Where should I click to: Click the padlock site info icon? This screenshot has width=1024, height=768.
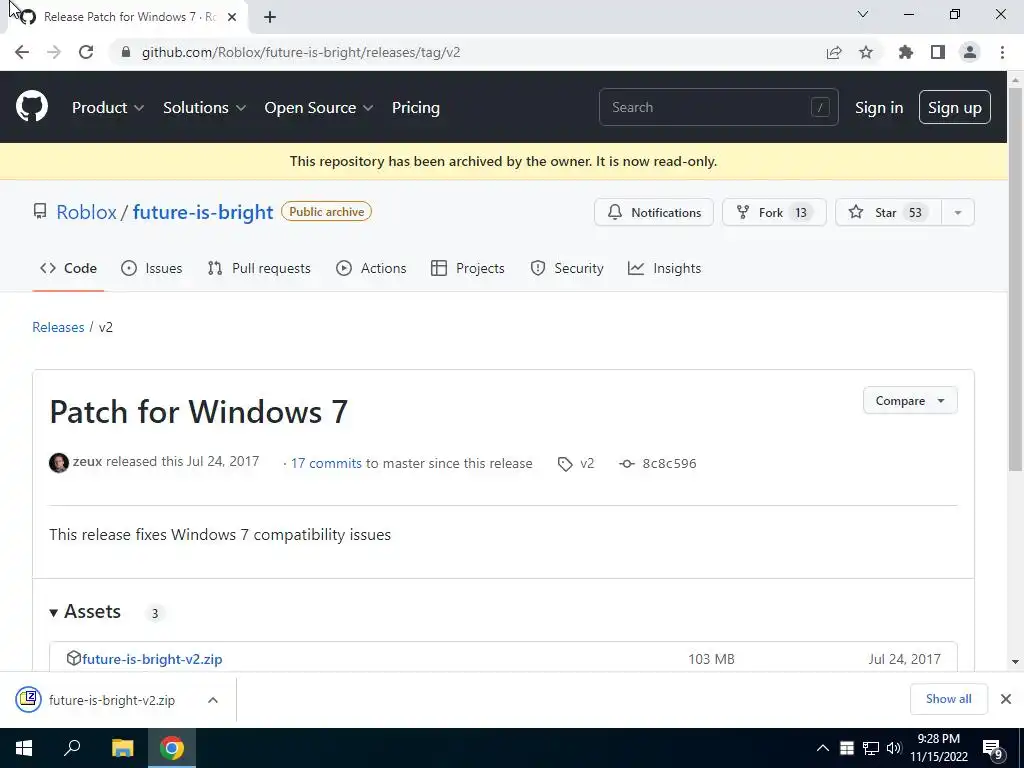(x=126, y=52)
